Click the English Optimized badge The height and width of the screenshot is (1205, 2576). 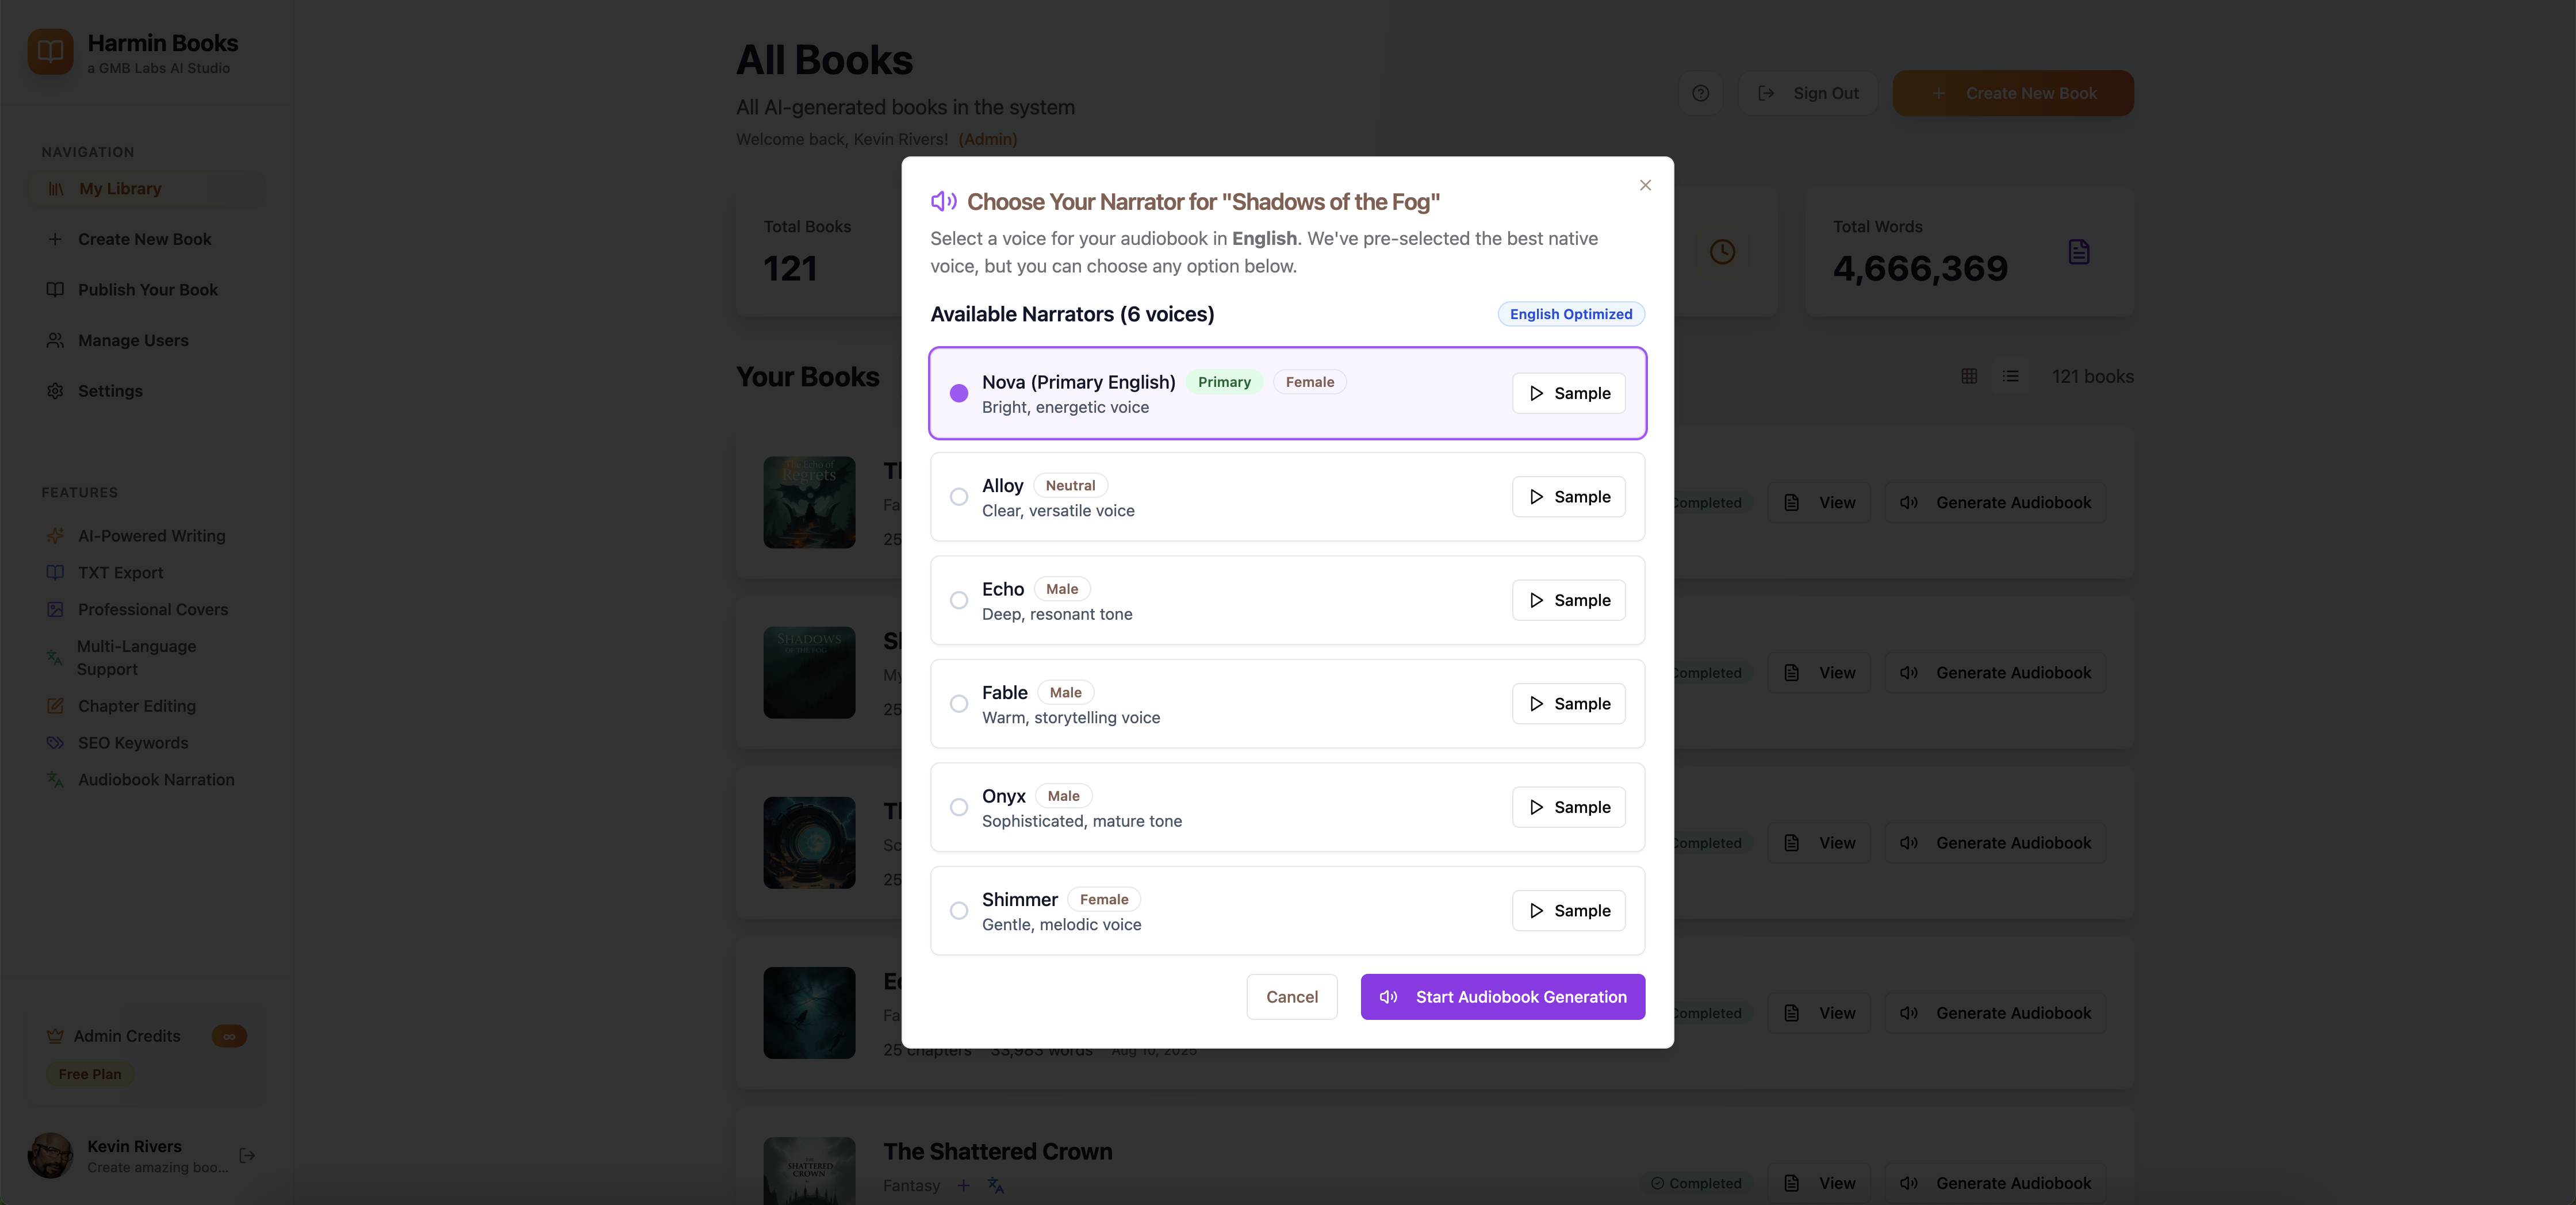click(x=1570, y=314)
